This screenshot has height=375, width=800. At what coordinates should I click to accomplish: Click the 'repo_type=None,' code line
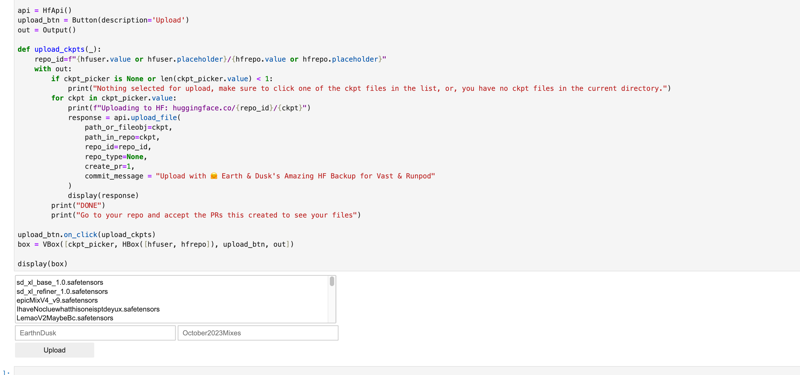pos(116,157)
